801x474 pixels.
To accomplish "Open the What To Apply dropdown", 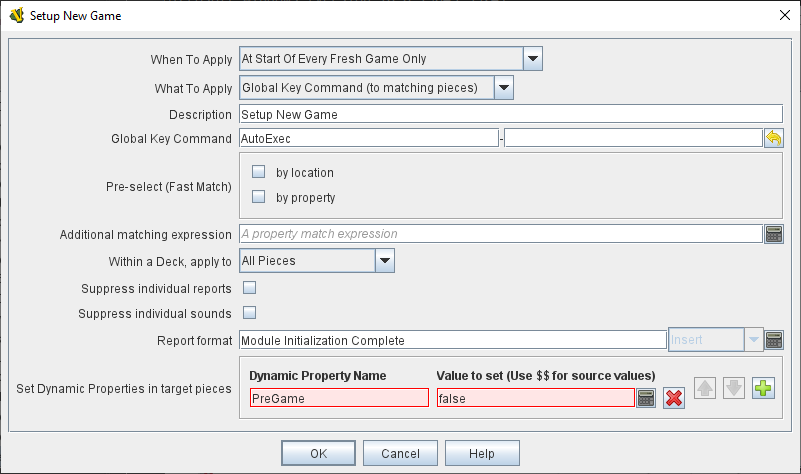I will [504, 88].
